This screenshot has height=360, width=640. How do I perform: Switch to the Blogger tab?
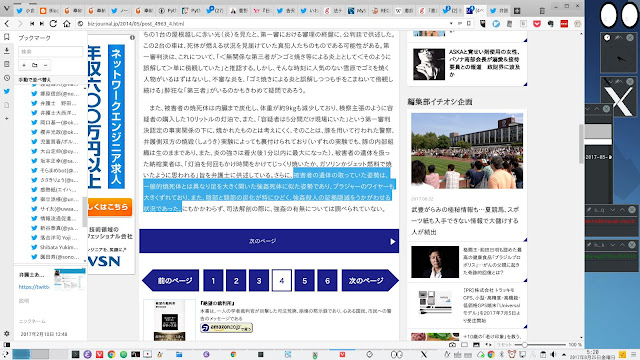coord(49,11)
